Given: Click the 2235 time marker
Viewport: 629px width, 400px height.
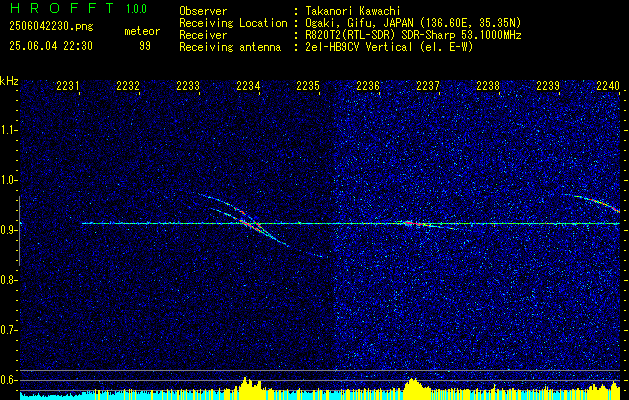Looking at the screenshot, I should pyautogui.click(x=308, y=86).
